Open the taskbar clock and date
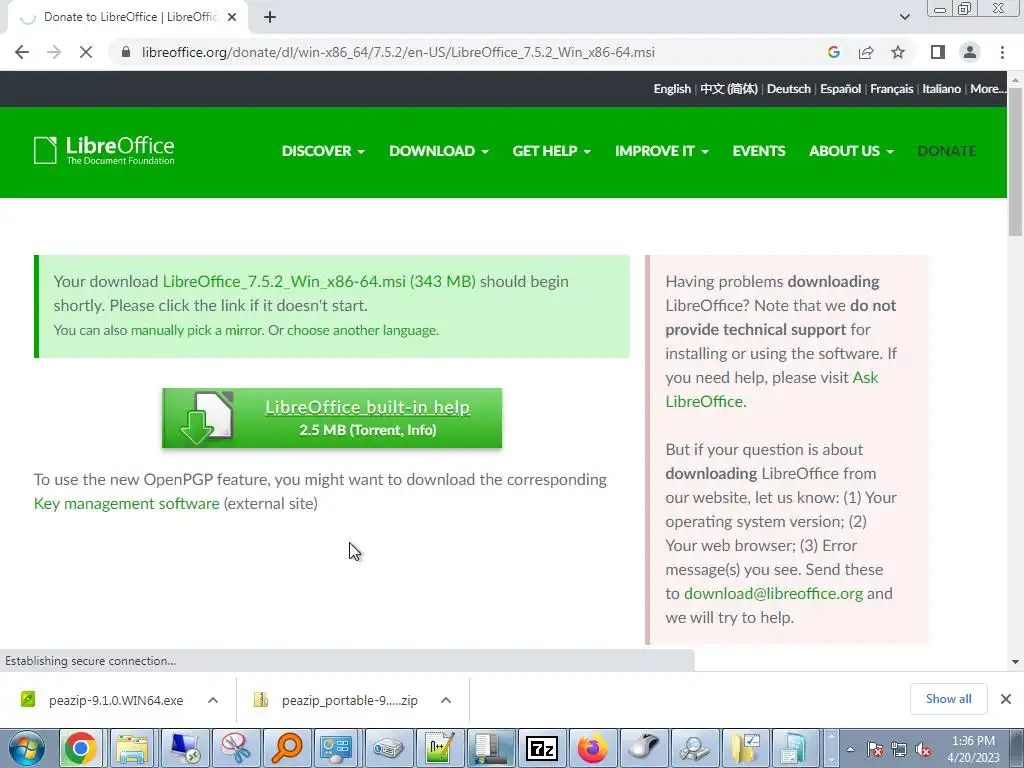Screen dimensions: 1024x768 [x=973, y=749]
